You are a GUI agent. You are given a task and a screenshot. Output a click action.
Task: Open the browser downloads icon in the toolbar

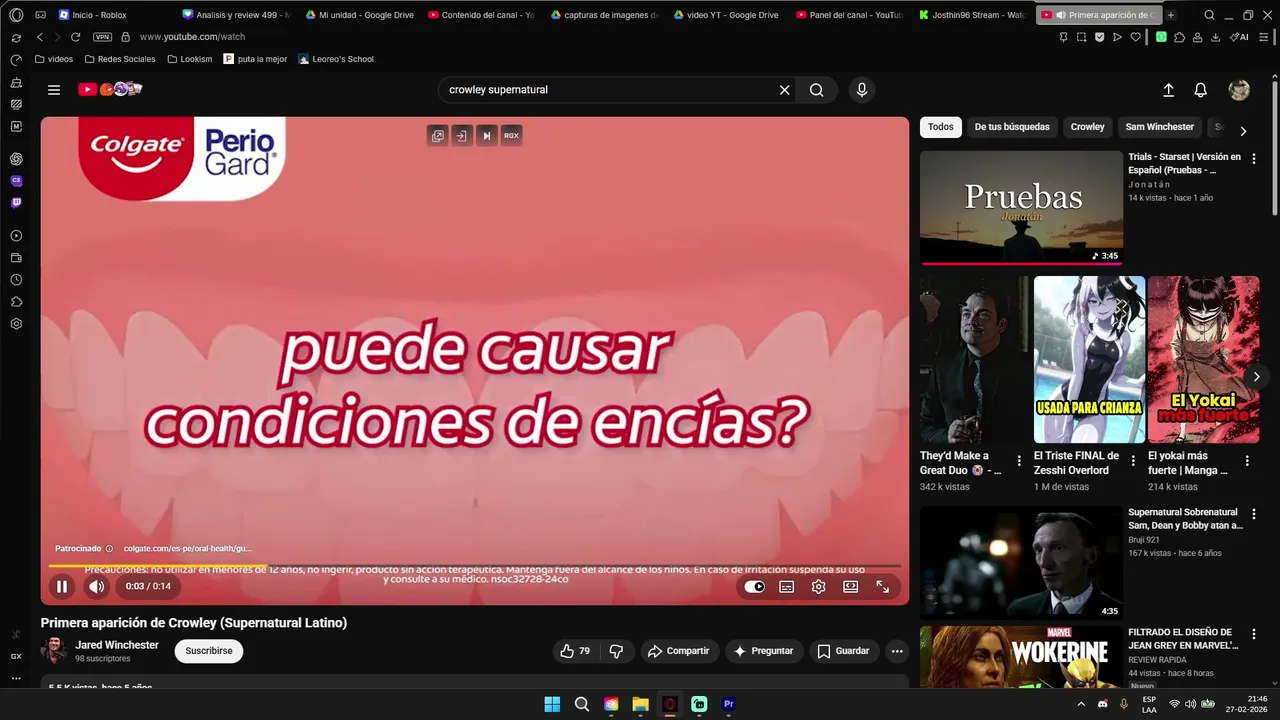click(1215, 37)
